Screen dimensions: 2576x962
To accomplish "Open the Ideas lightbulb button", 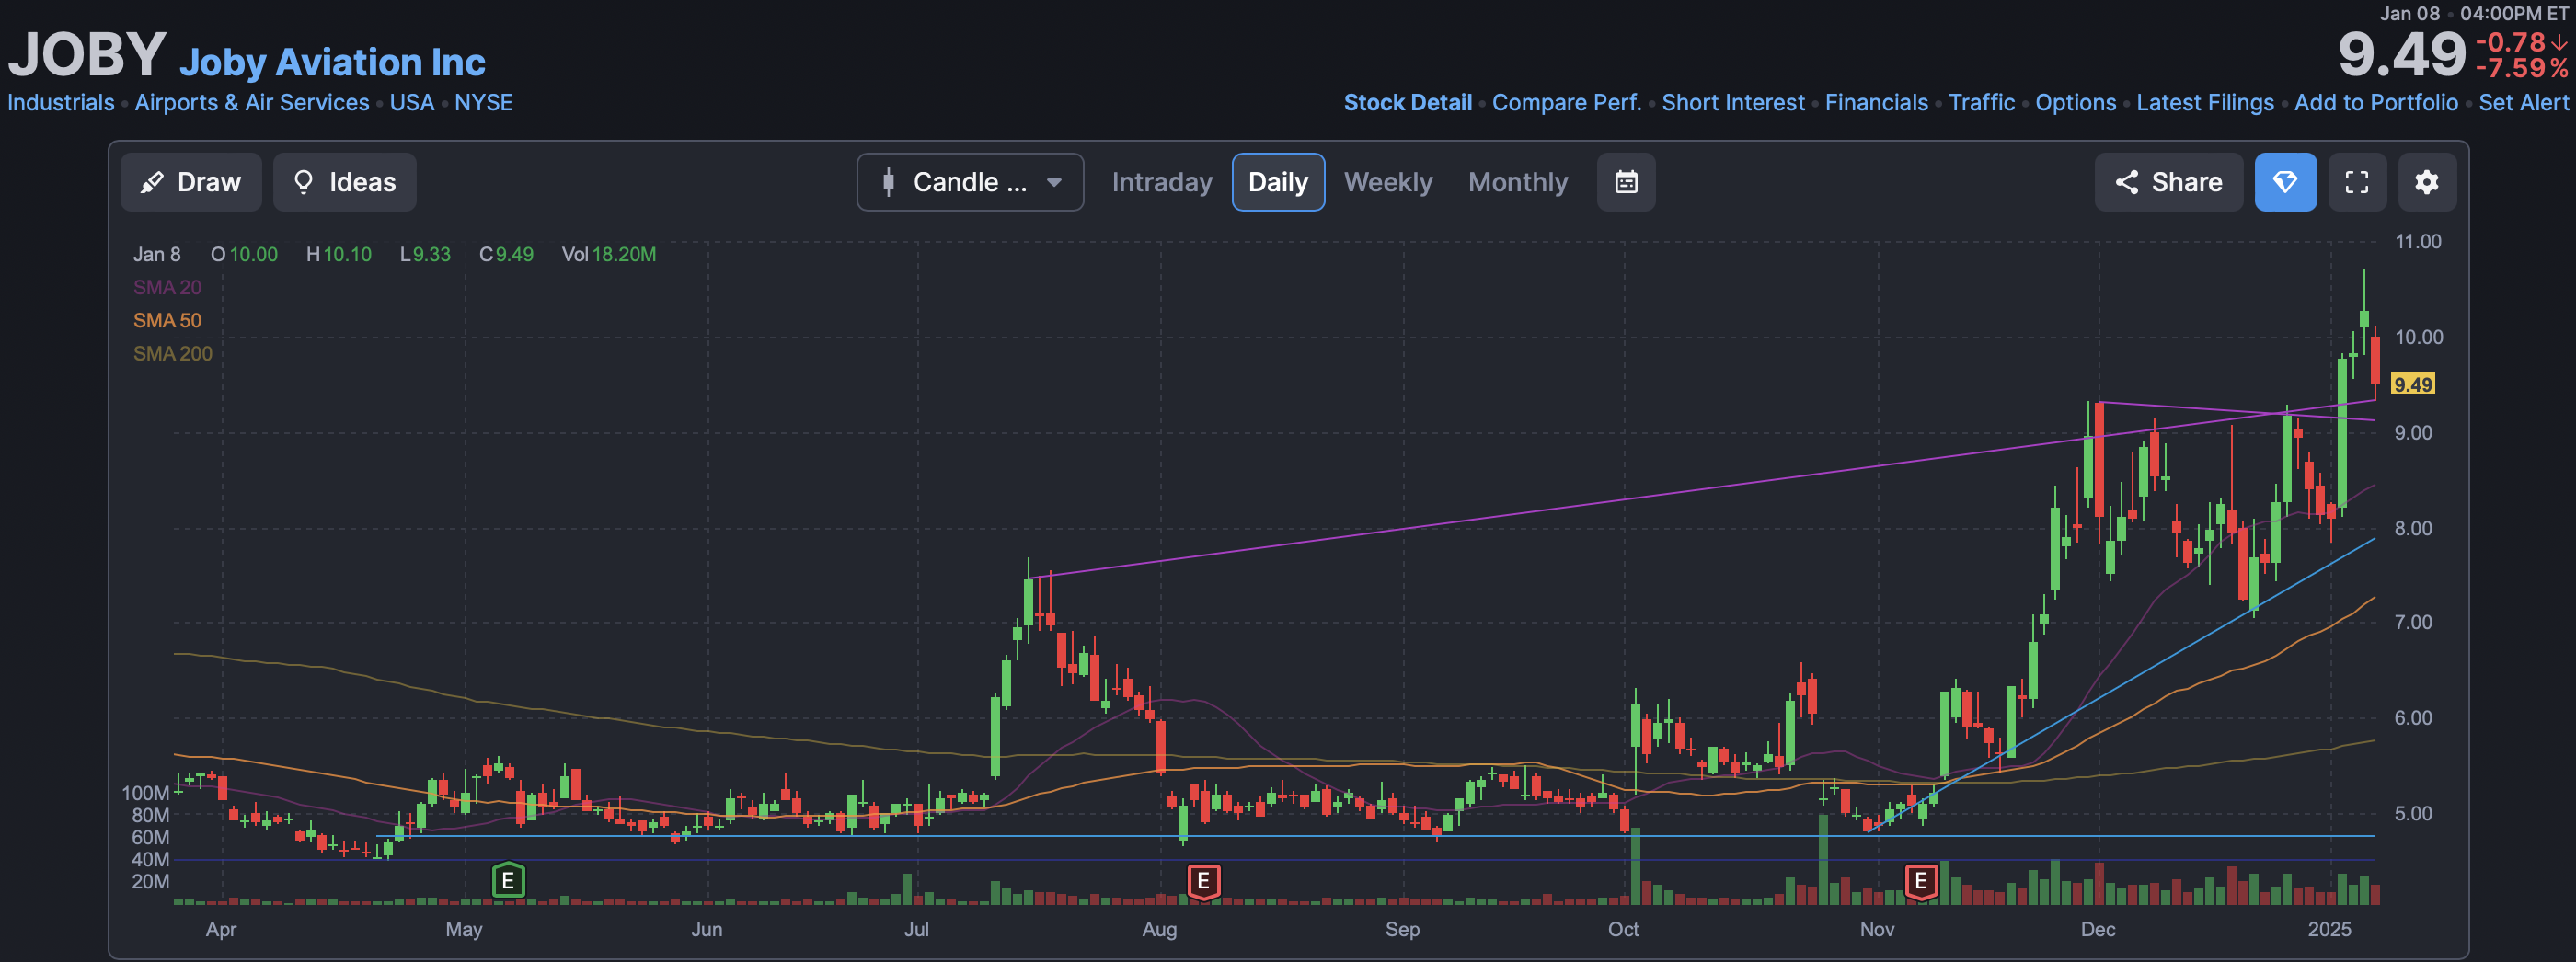I will (x=344, y=182).
